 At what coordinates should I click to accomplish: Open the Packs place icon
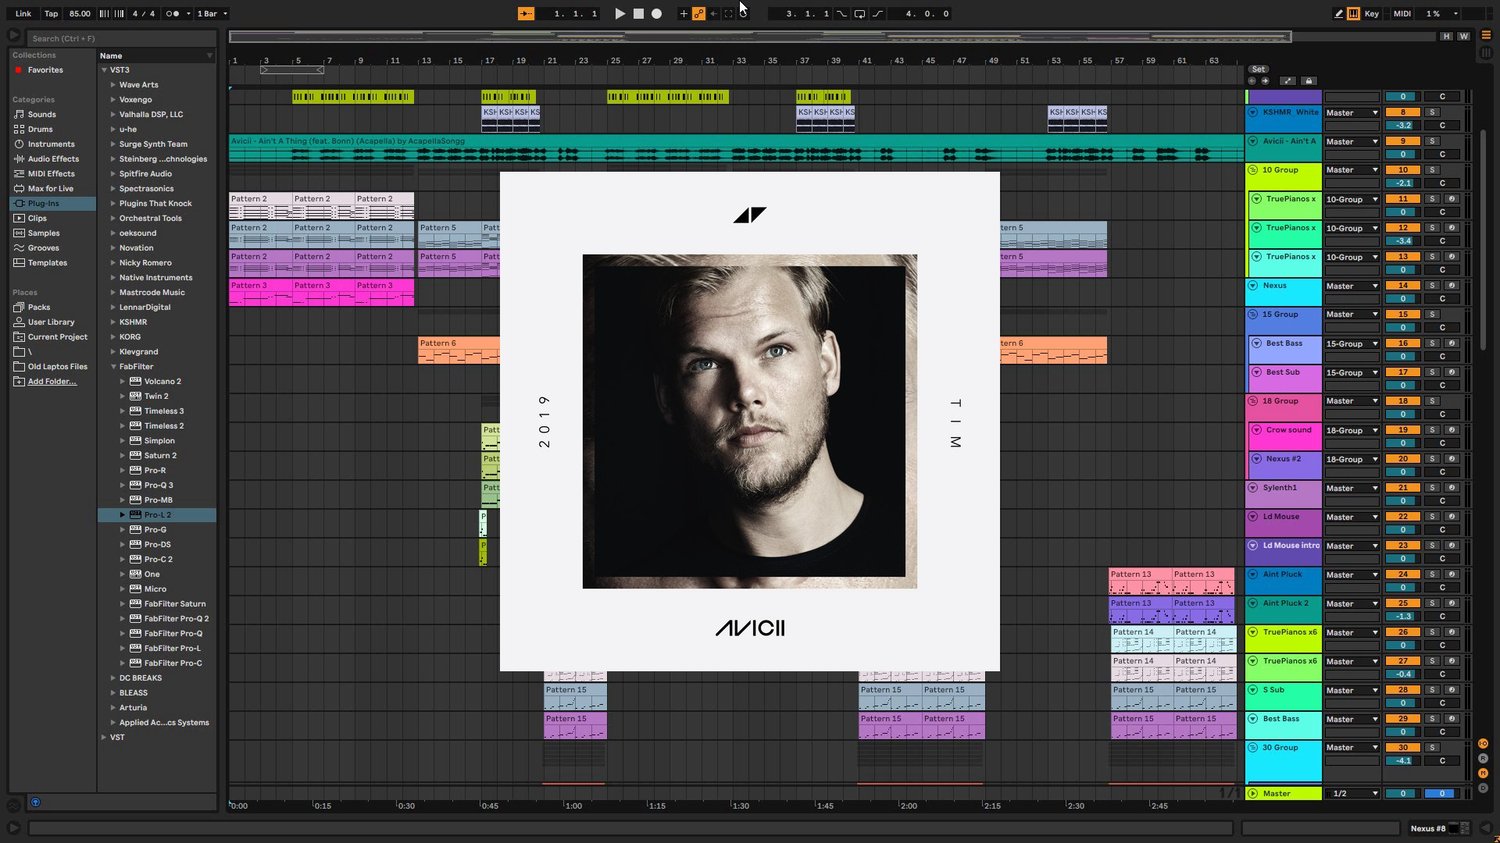coord(19,307)
